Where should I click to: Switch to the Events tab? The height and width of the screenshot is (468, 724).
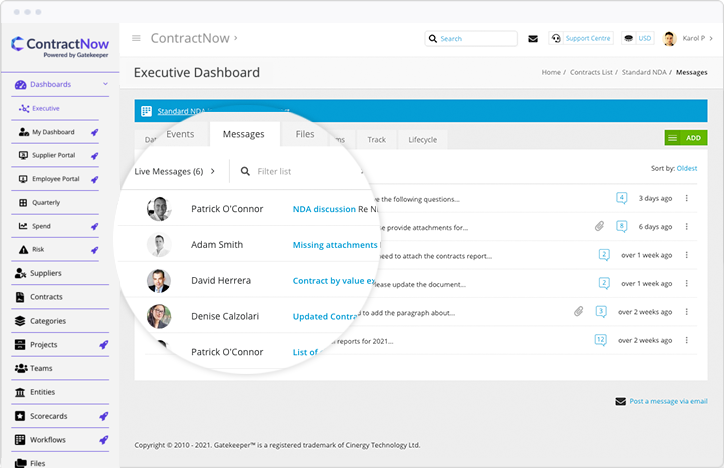tap(180, 134)
